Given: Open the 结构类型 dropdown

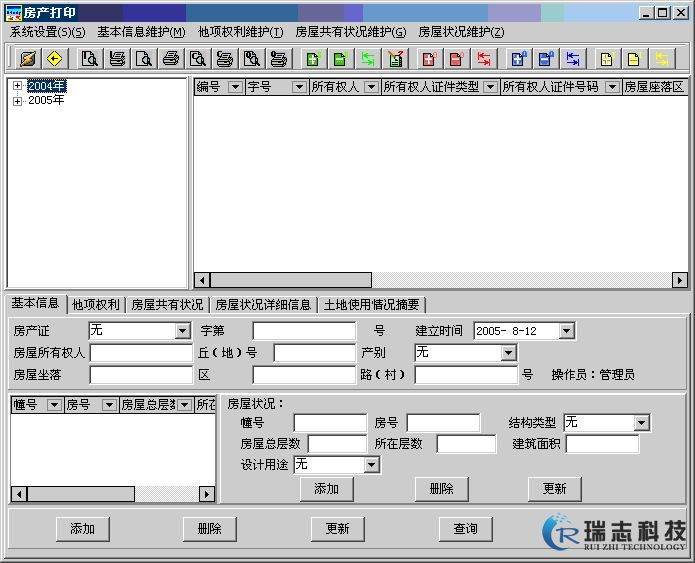Looking at the screenshot, I should [x=641, y=423].
